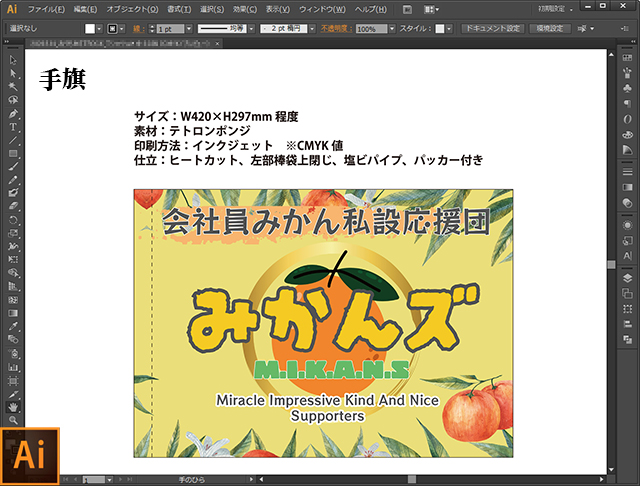Open the Pathfinder panel icon
The image size is (640, 486).
click(627, 339)
